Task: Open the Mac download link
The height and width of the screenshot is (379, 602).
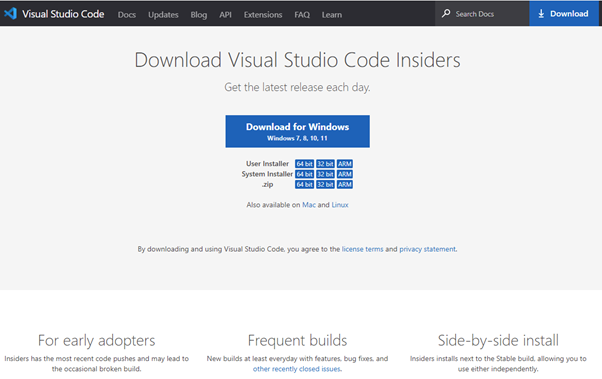Action: coord(309,205)
